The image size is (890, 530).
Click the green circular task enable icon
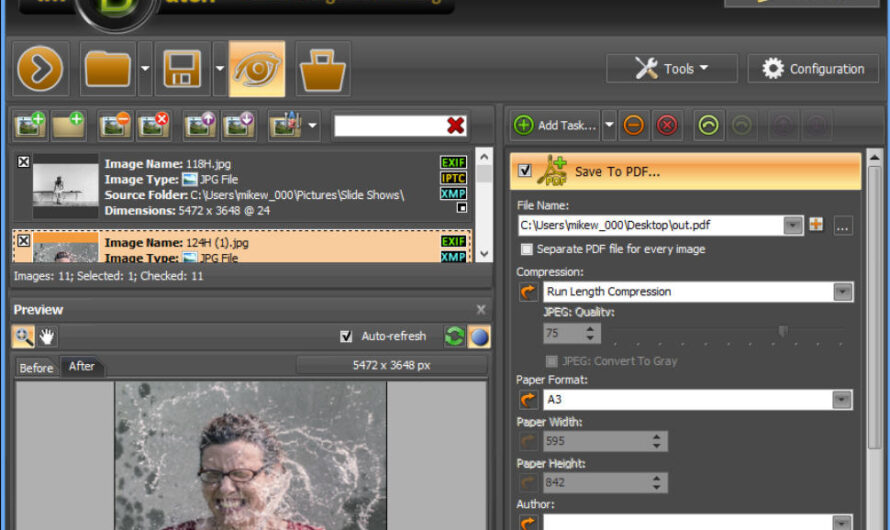(x=708, y=125)
